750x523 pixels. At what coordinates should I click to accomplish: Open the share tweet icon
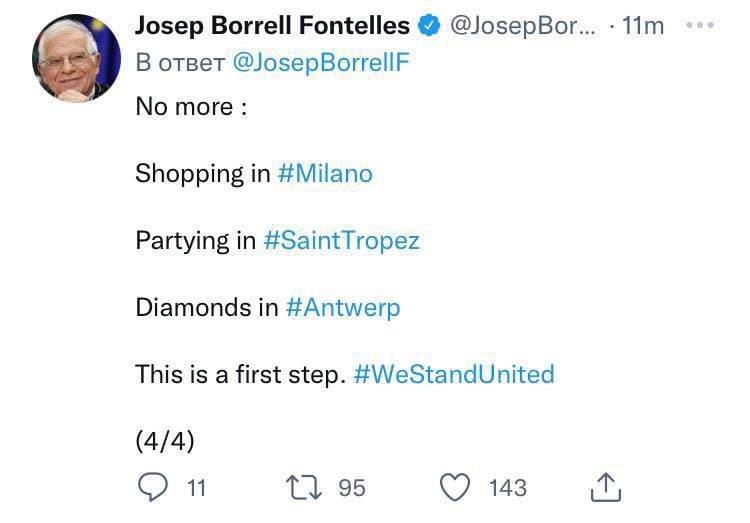(606, 487)
